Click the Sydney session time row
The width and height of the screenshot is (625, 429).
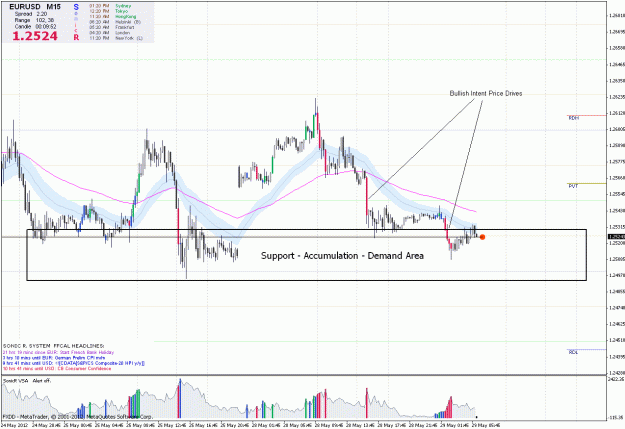(x=110, y=6)
